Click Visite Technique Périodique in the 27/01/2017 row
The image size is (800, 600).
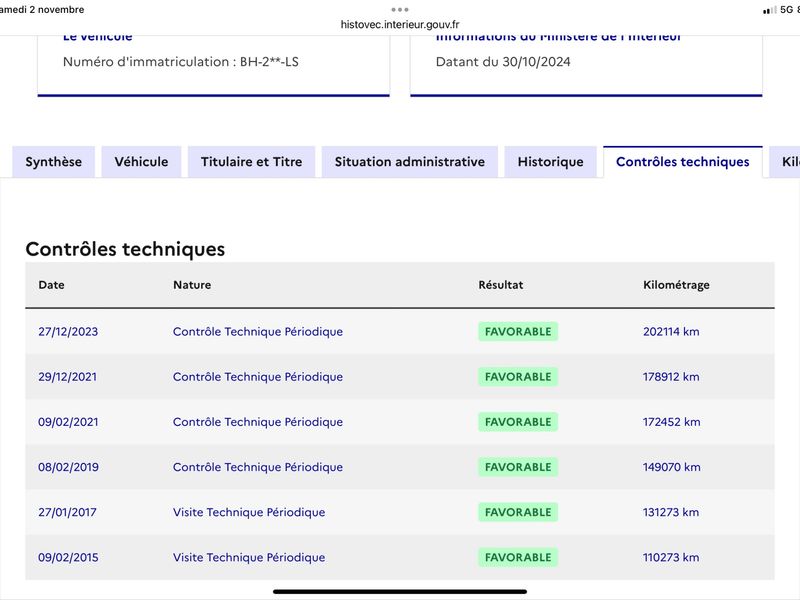click(x=249, y=512)
